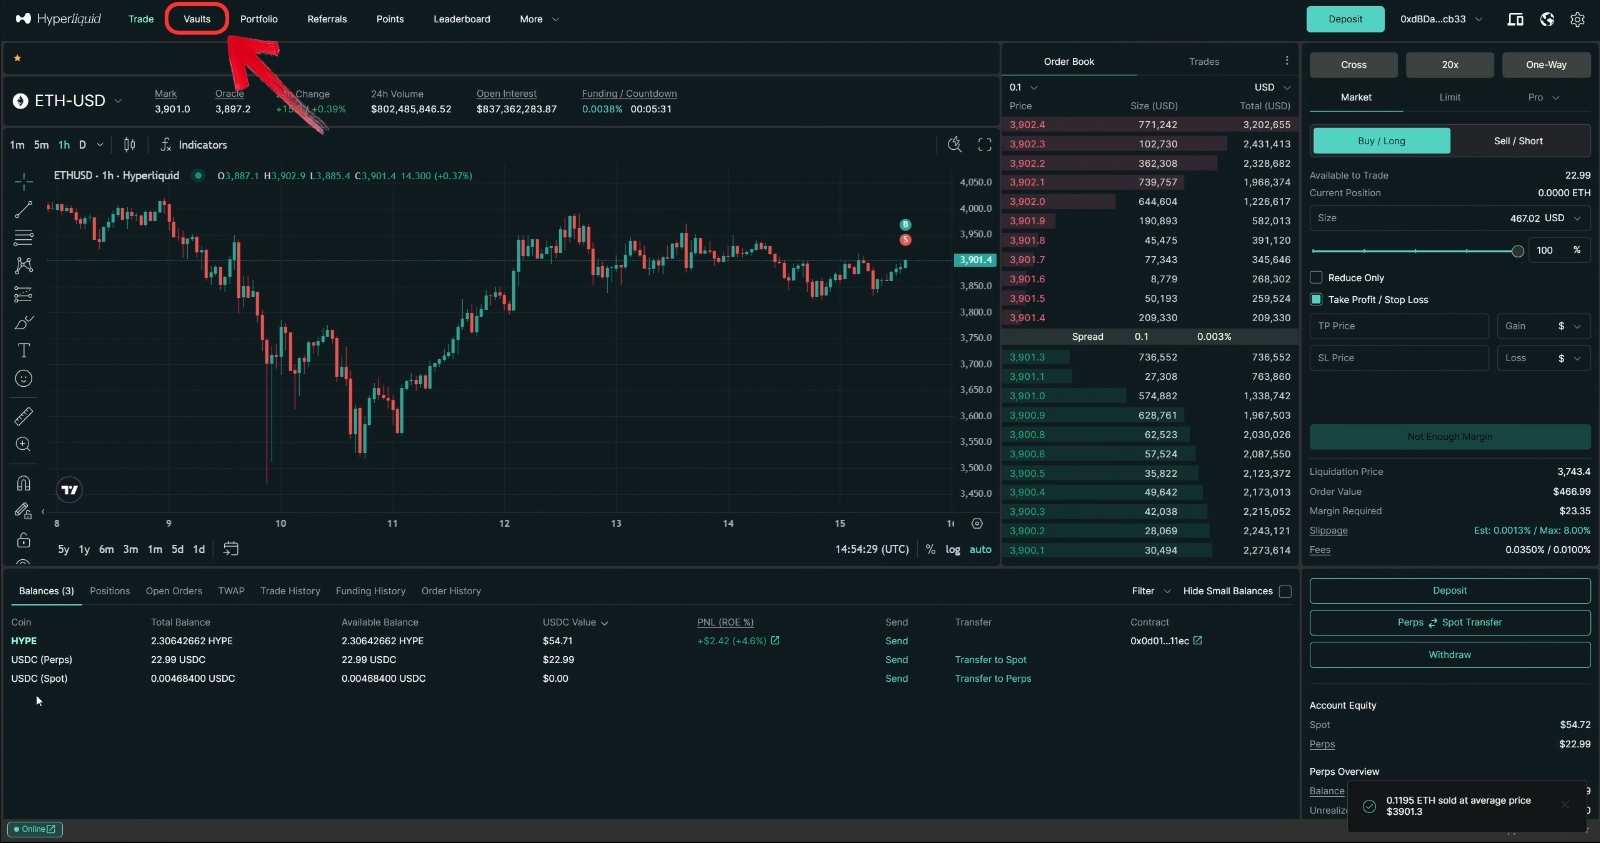
Task: Enable the Reduce Only checkbox
Action: click(x=1316, y=278)
